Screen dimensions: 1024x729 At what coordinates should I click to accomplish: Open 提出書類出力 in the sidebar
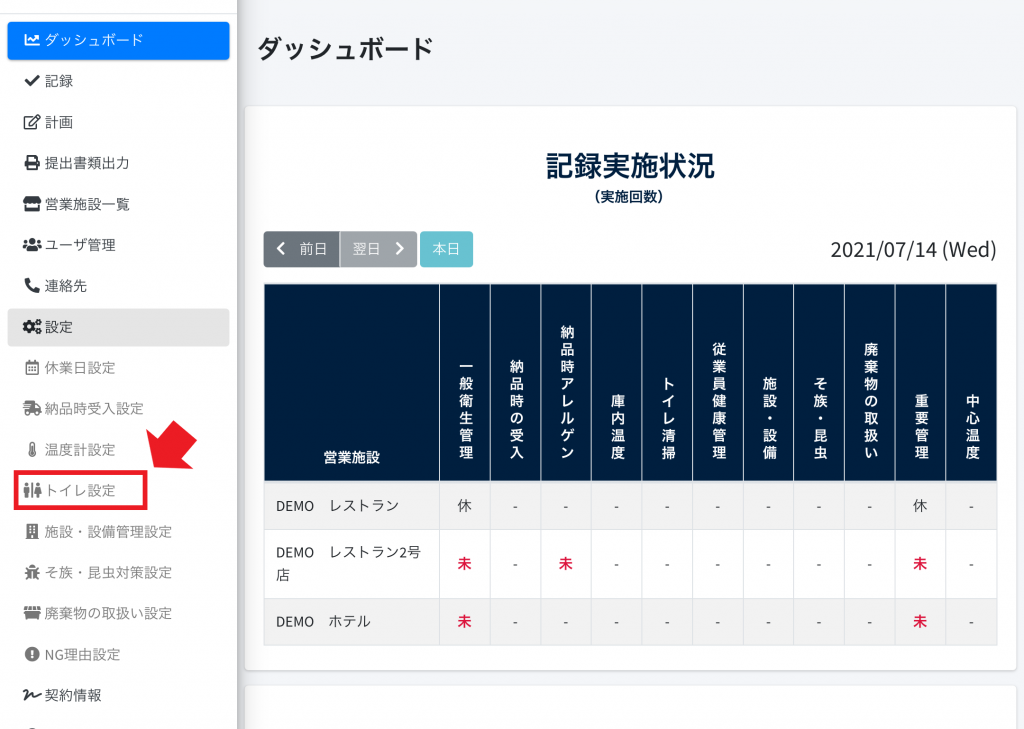(x=118, y=163)
